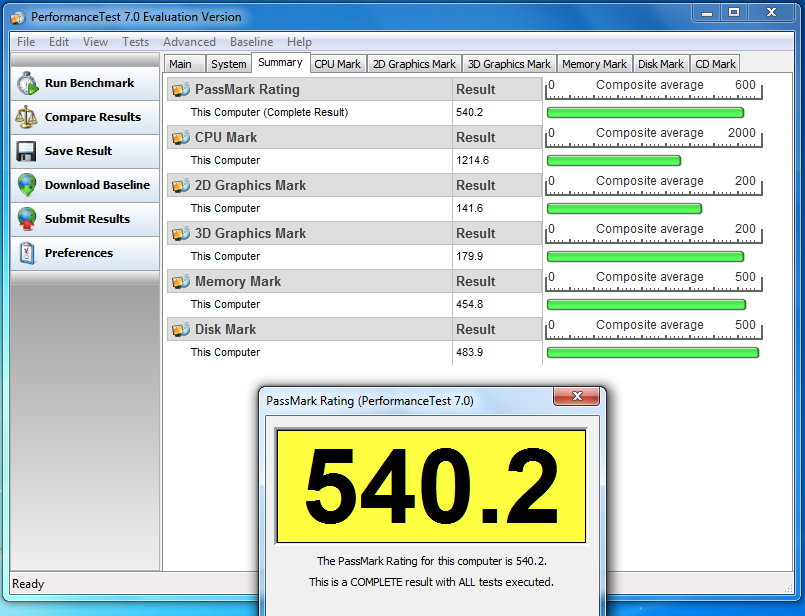The width and height of the screenshot is (805, 616).
Task: Click the Download Baseline globe icon
Action: pyautogui.click(x=27, y=185)
